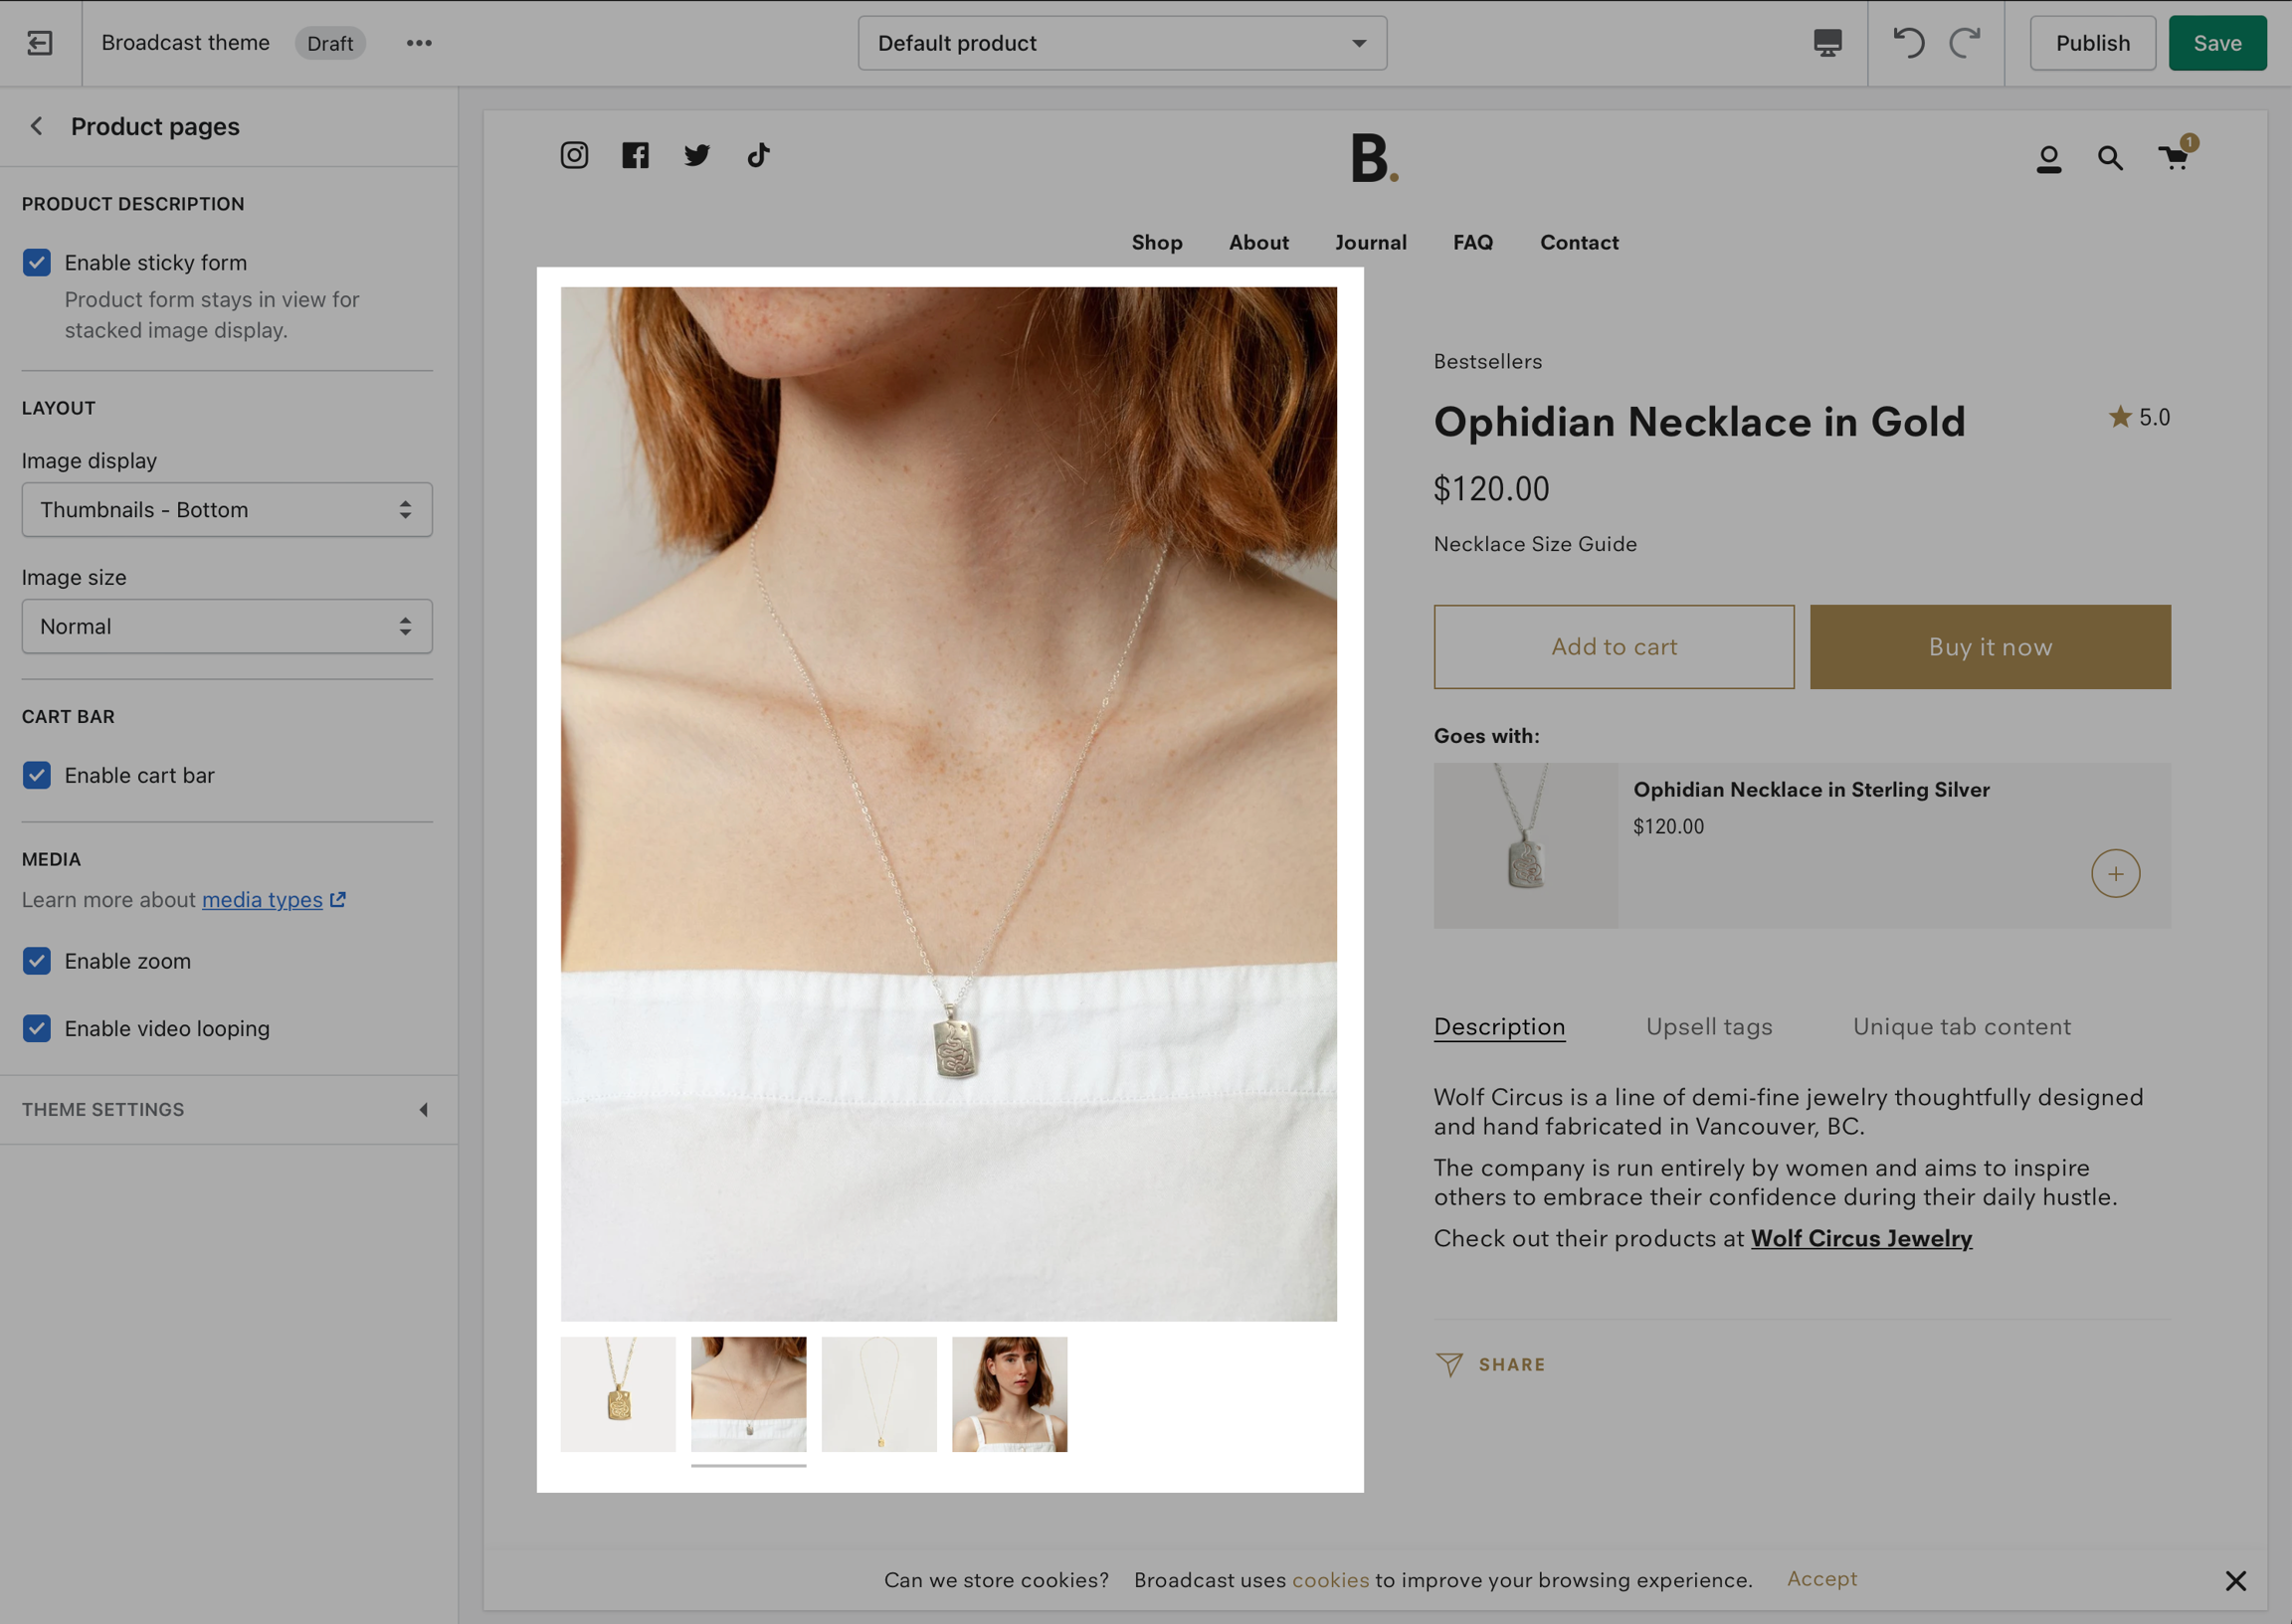Toggle the Enable zoom checkbox

(37, 961)
